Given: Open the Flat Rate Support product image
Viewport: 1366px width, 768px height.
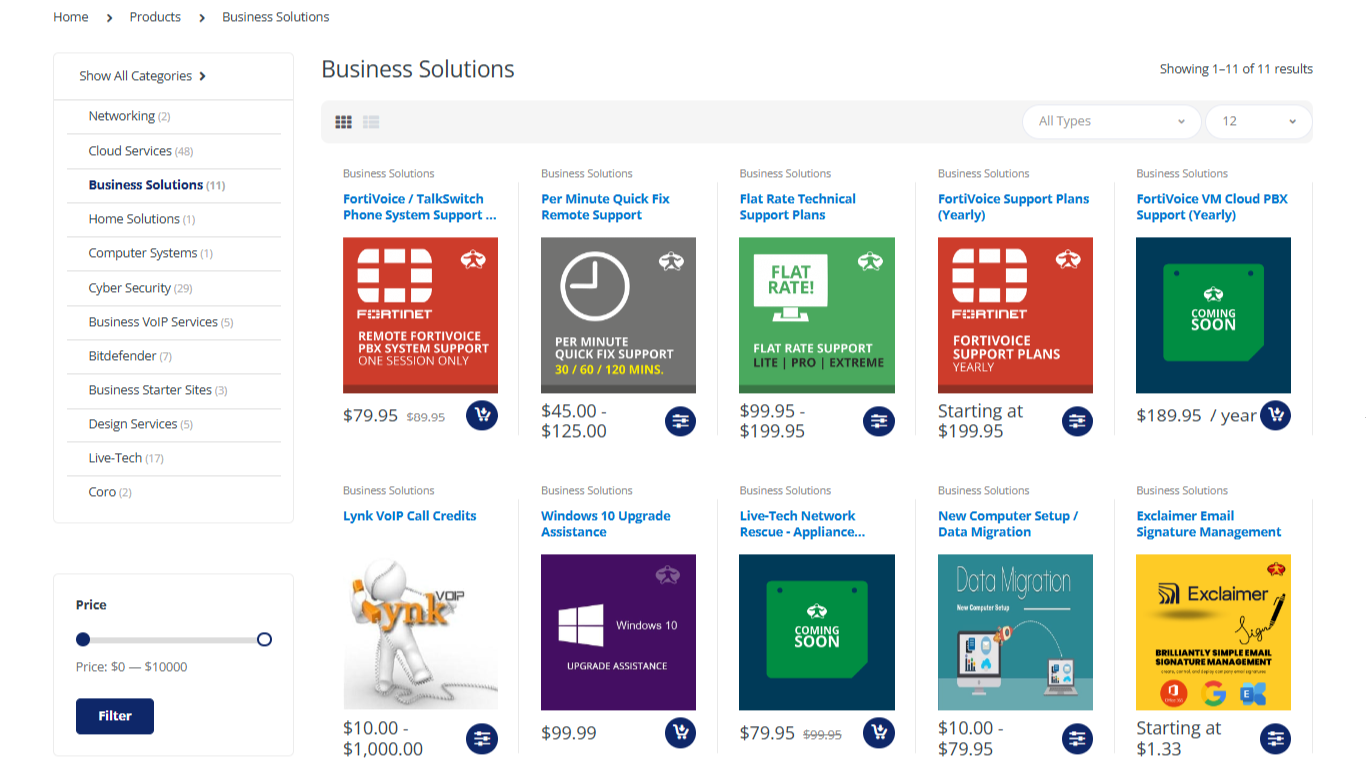Looking at the screenshot, I should coord(817,315).
